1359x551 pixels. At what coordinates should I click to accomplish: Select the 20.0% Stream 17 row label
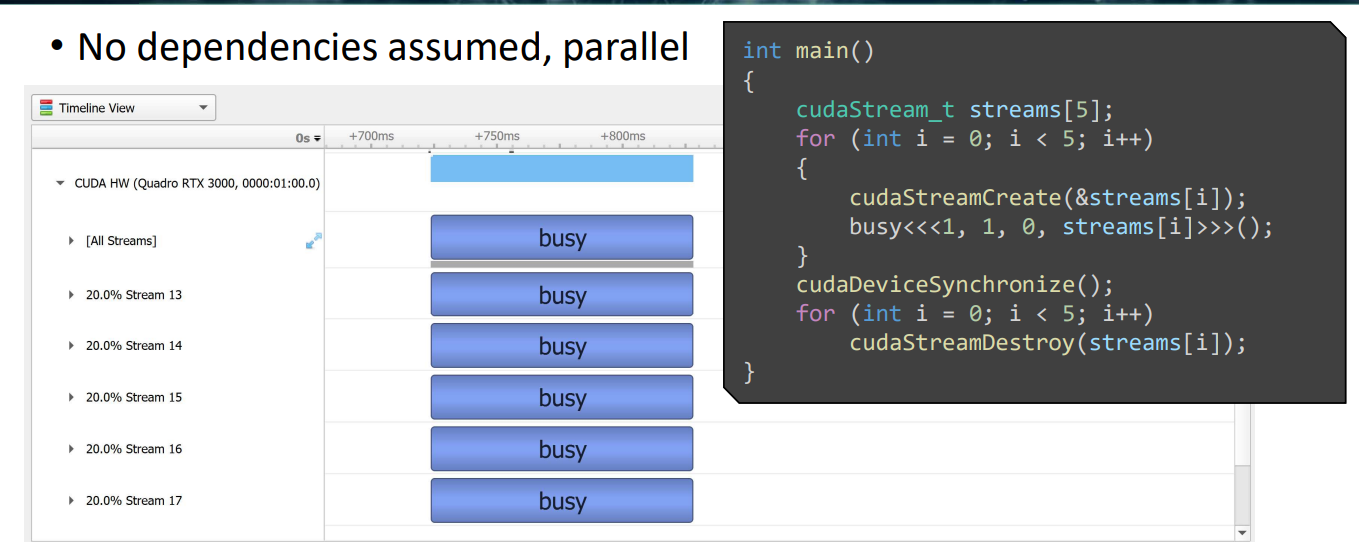pos(134,501)
